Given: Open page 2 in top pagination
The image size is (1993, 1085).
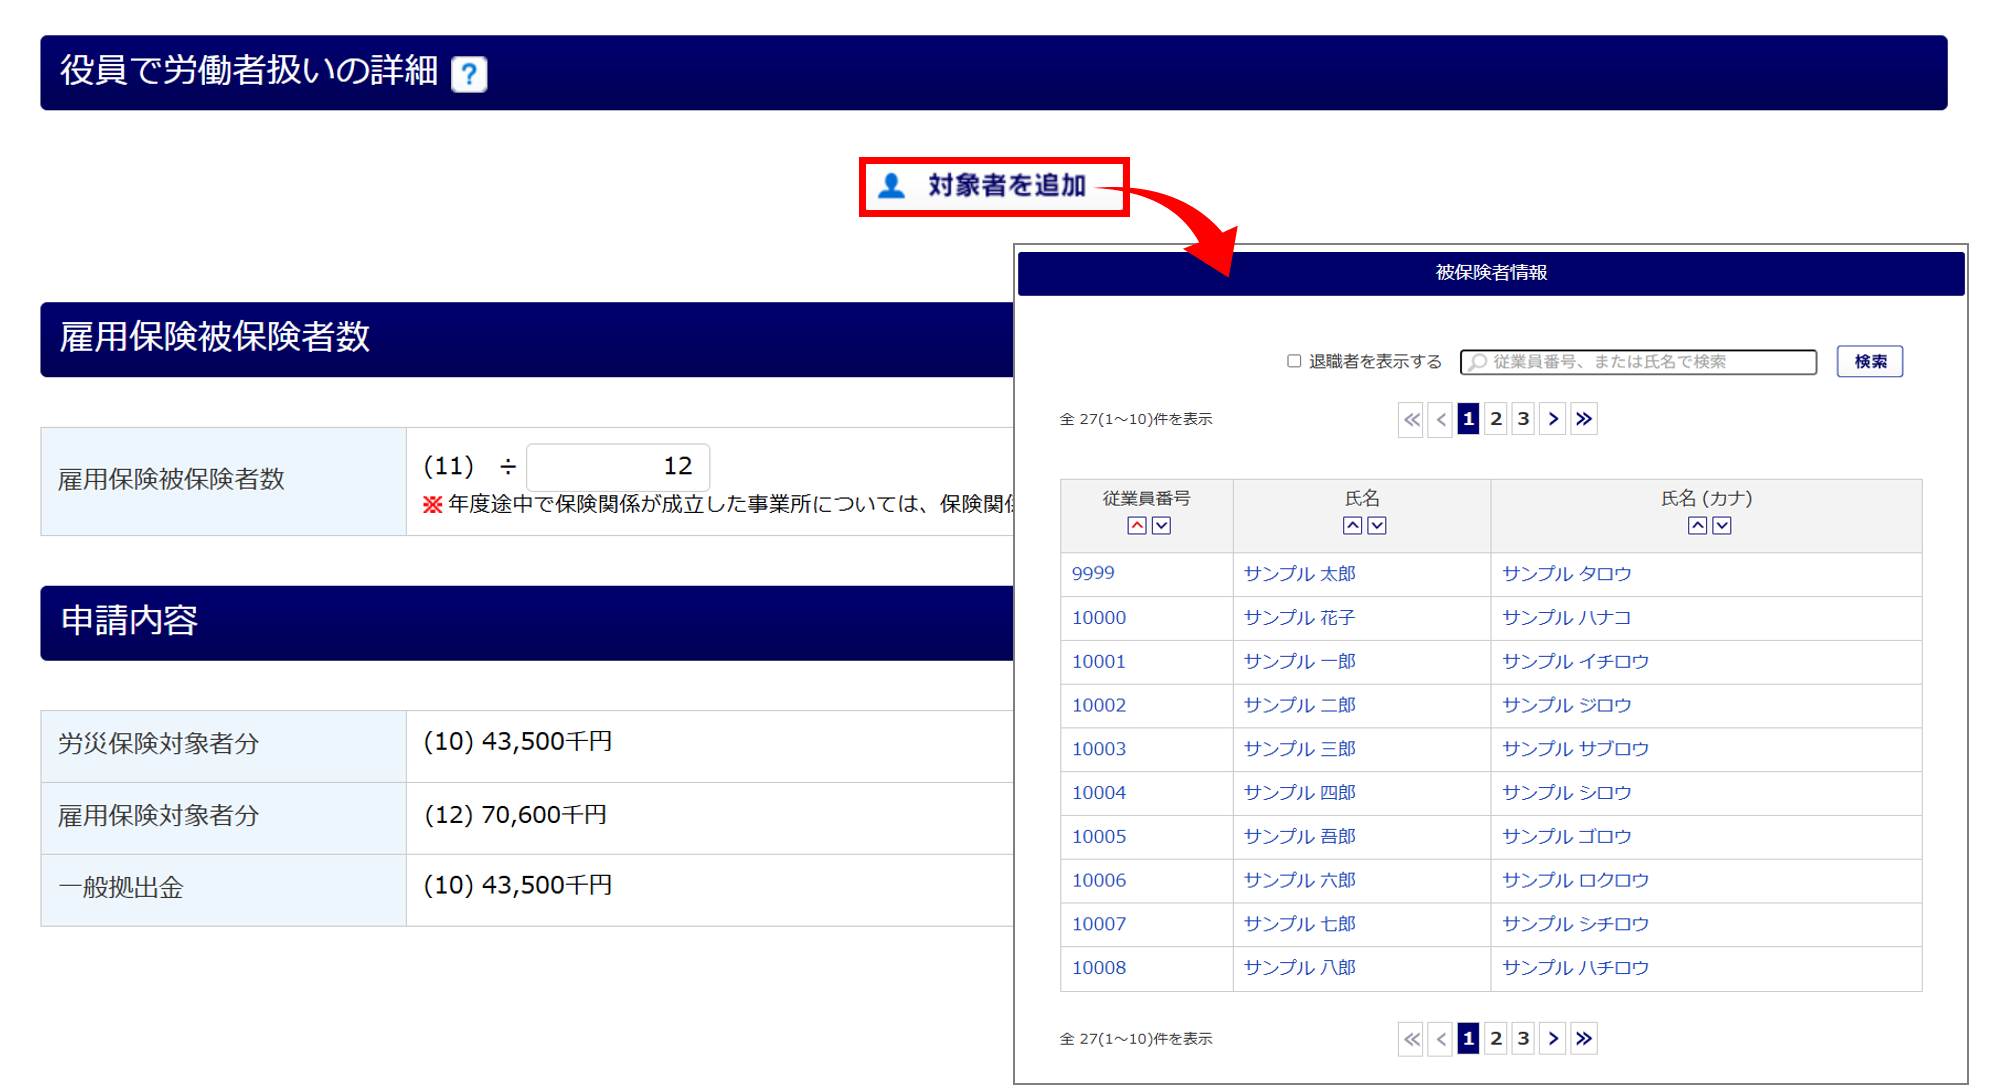Looking at the screenshot, I should 1496,419.
